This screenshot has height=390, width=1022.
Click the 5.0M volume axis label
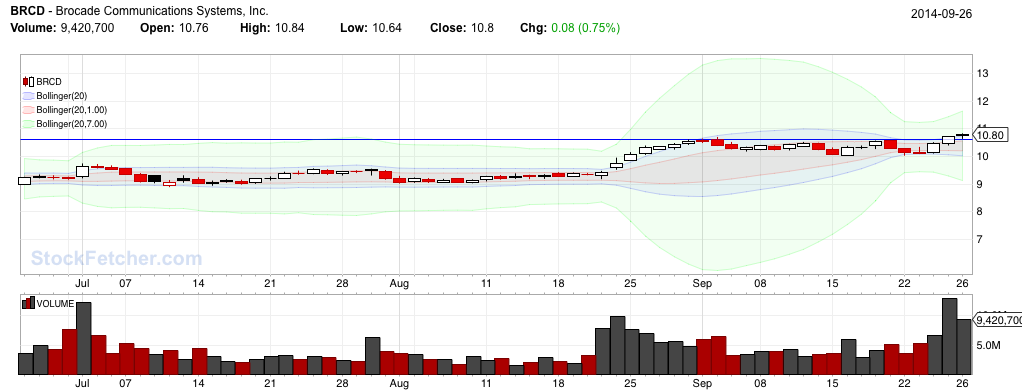click(987, 345)
